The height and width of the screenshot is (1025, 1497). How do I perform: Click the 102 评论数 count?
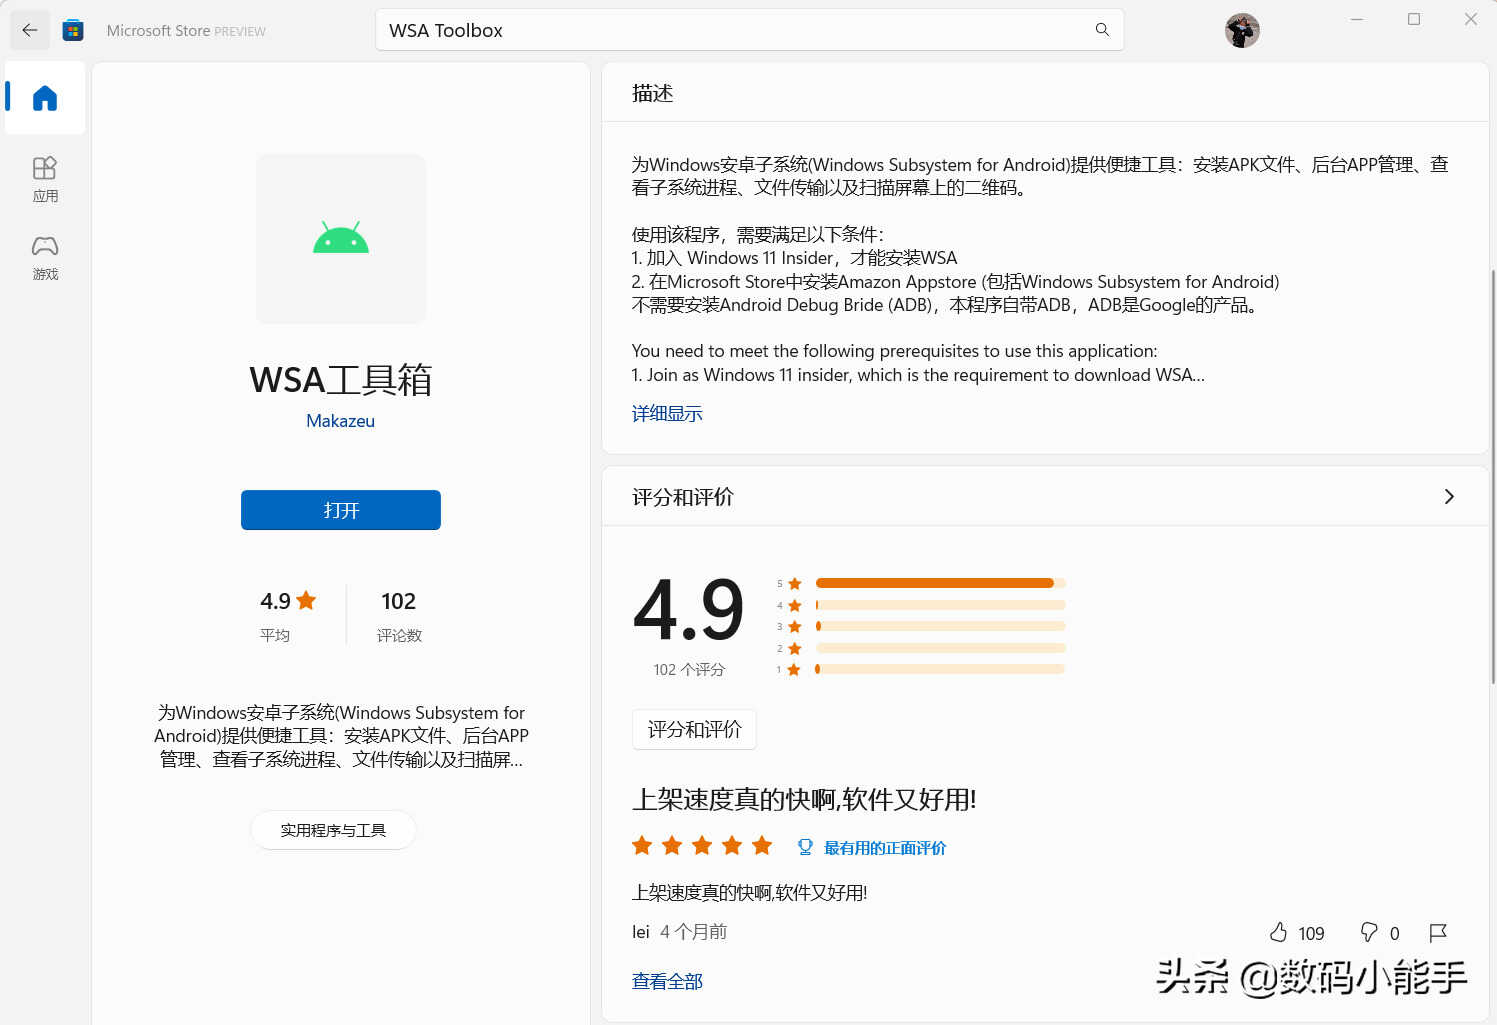pyautogui.click(x=399, y=615)
